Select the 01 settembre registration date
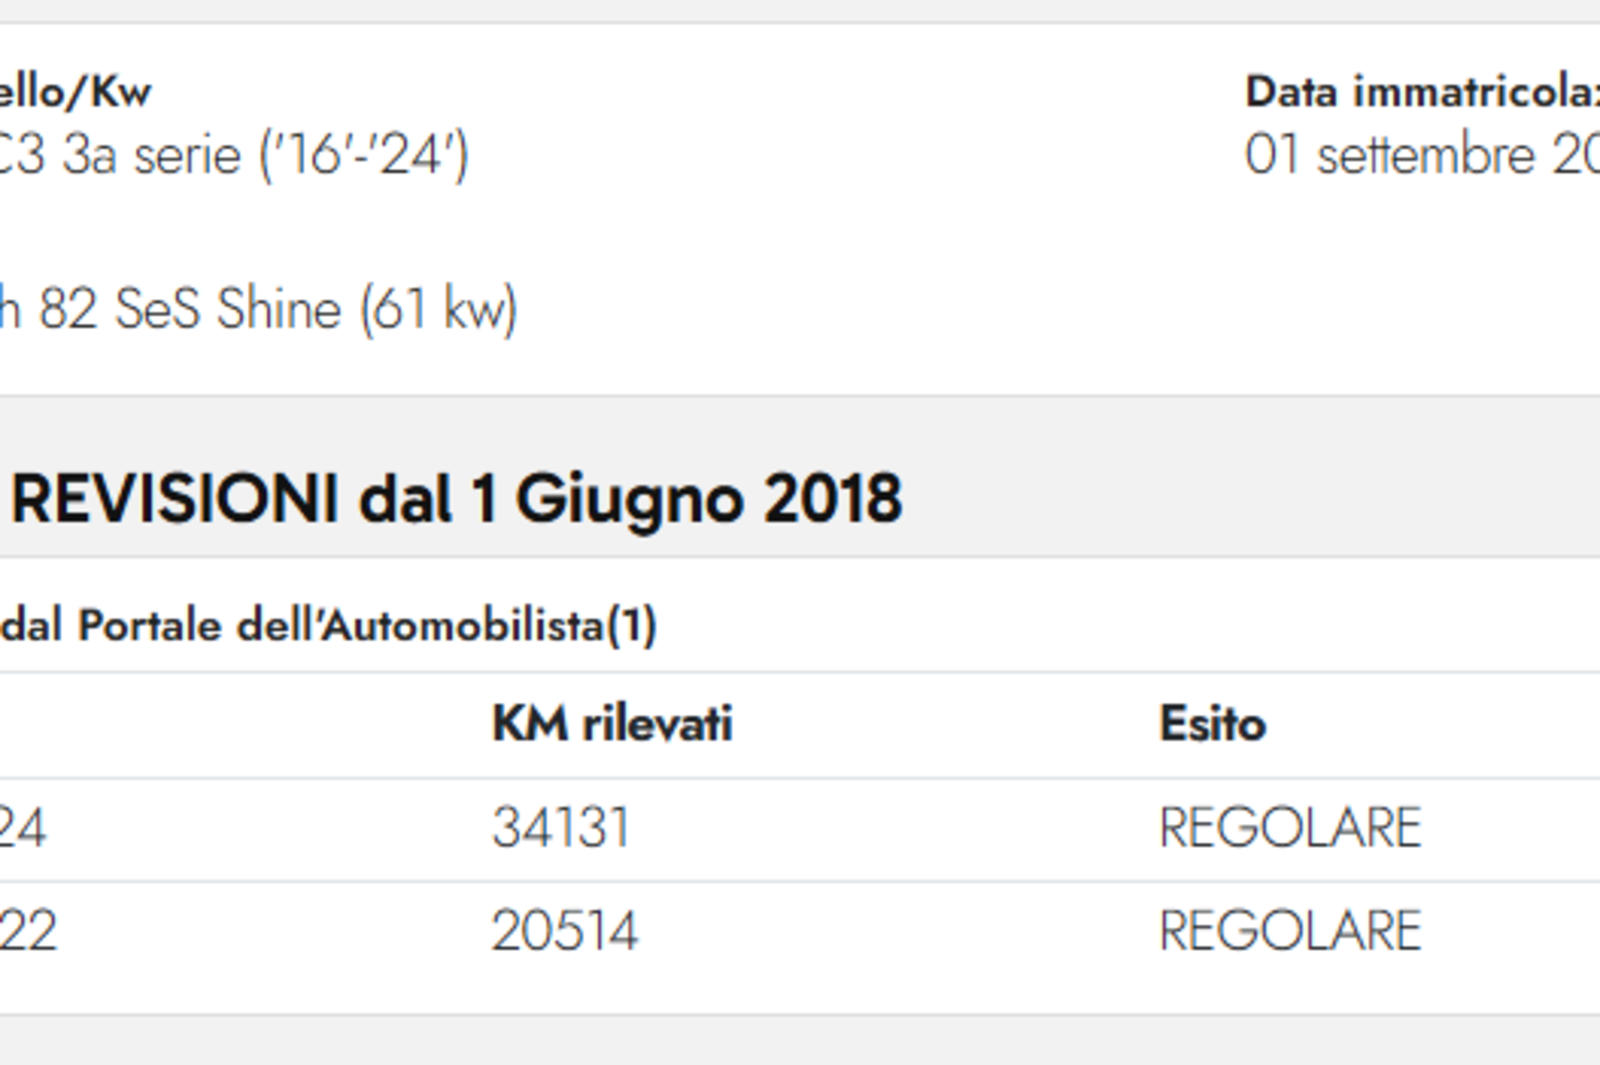 (x=1422, y=155)
